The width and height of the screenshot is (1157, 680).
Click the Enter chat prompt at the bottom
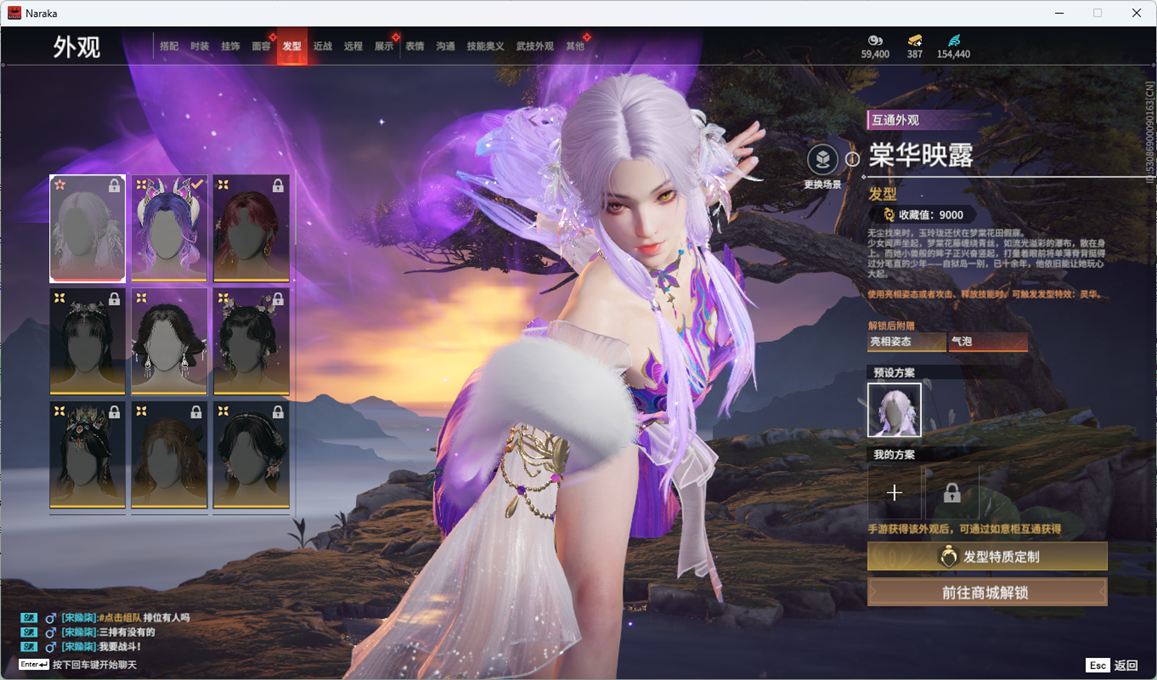point(78,665)
